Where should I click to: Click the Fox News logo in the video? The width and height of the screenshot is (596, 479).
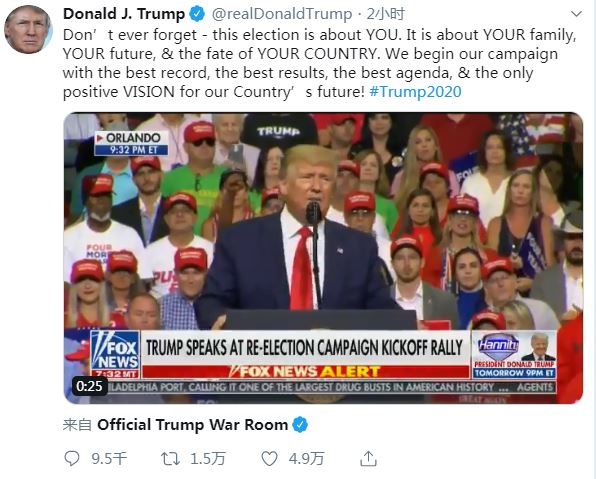pos(115,354)
